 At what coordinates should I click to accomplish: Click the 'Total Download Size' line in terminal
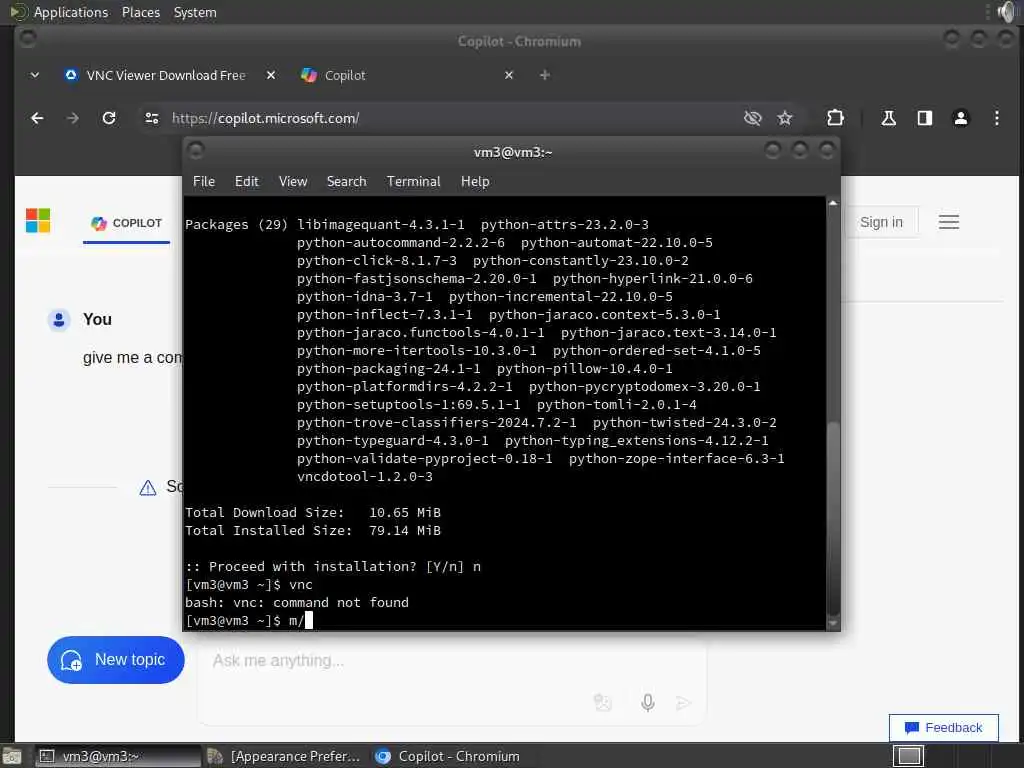click(x=313, y=513)
